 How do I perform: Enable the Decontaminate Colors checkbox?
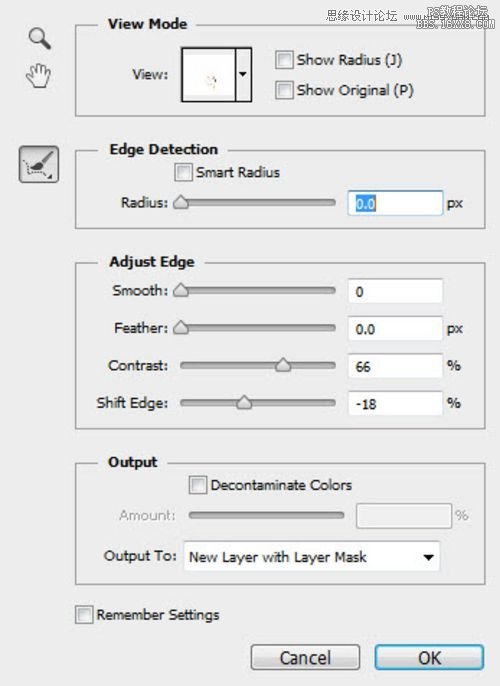tap(198, 485)
